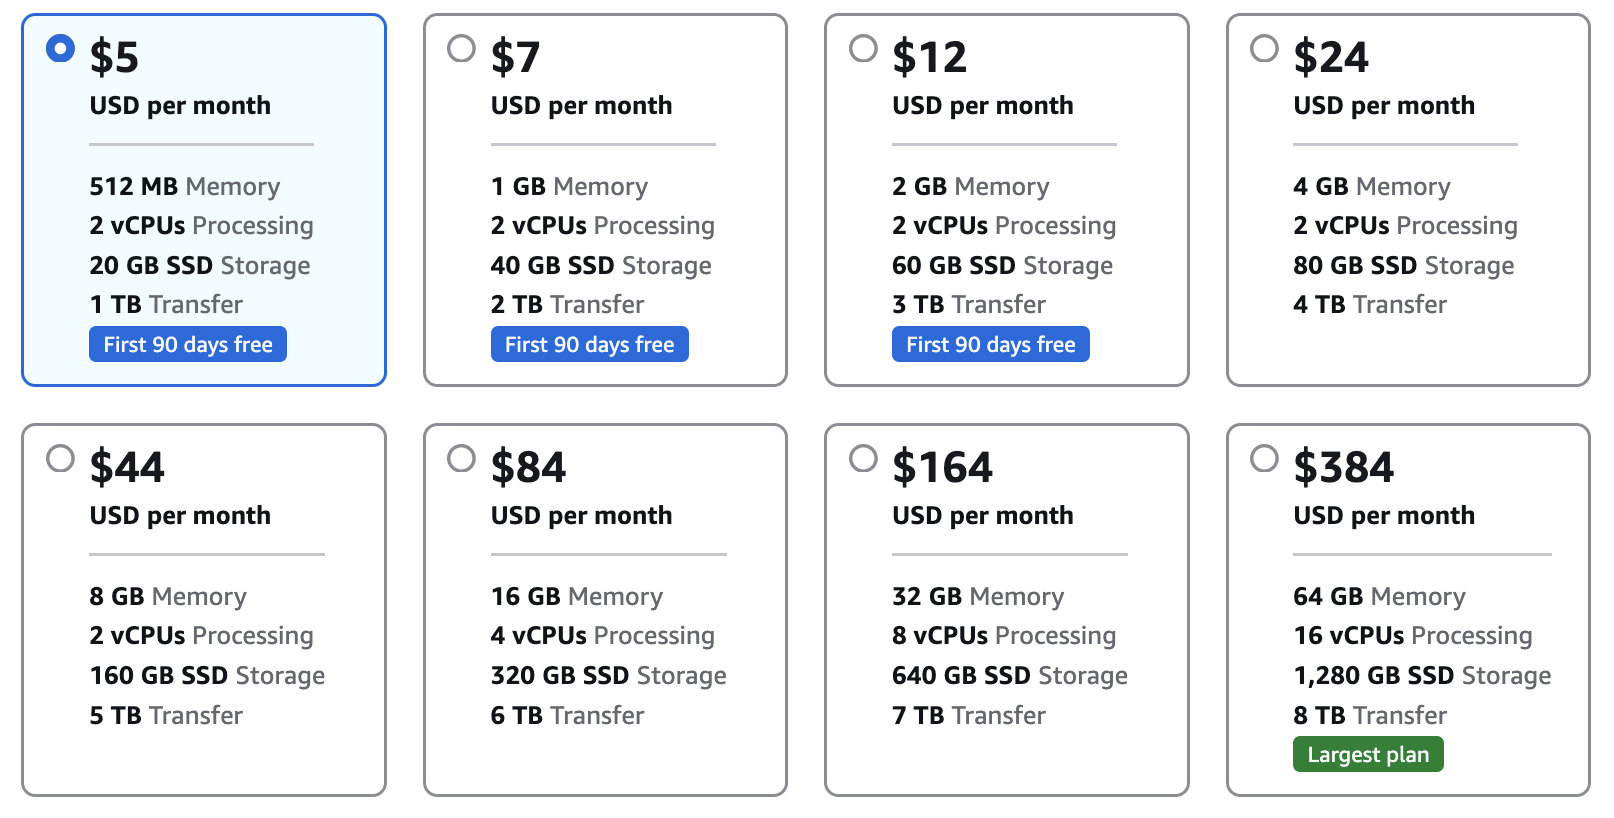Click the "First 90 days free" badge on $5 plan
The height and width of the screenshot is (818, 1614).
188,344
